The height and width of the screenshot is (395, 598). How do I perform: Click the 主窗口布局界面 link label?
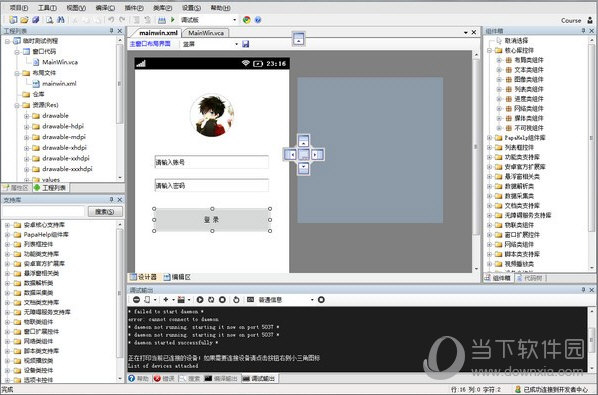(150, 44)
